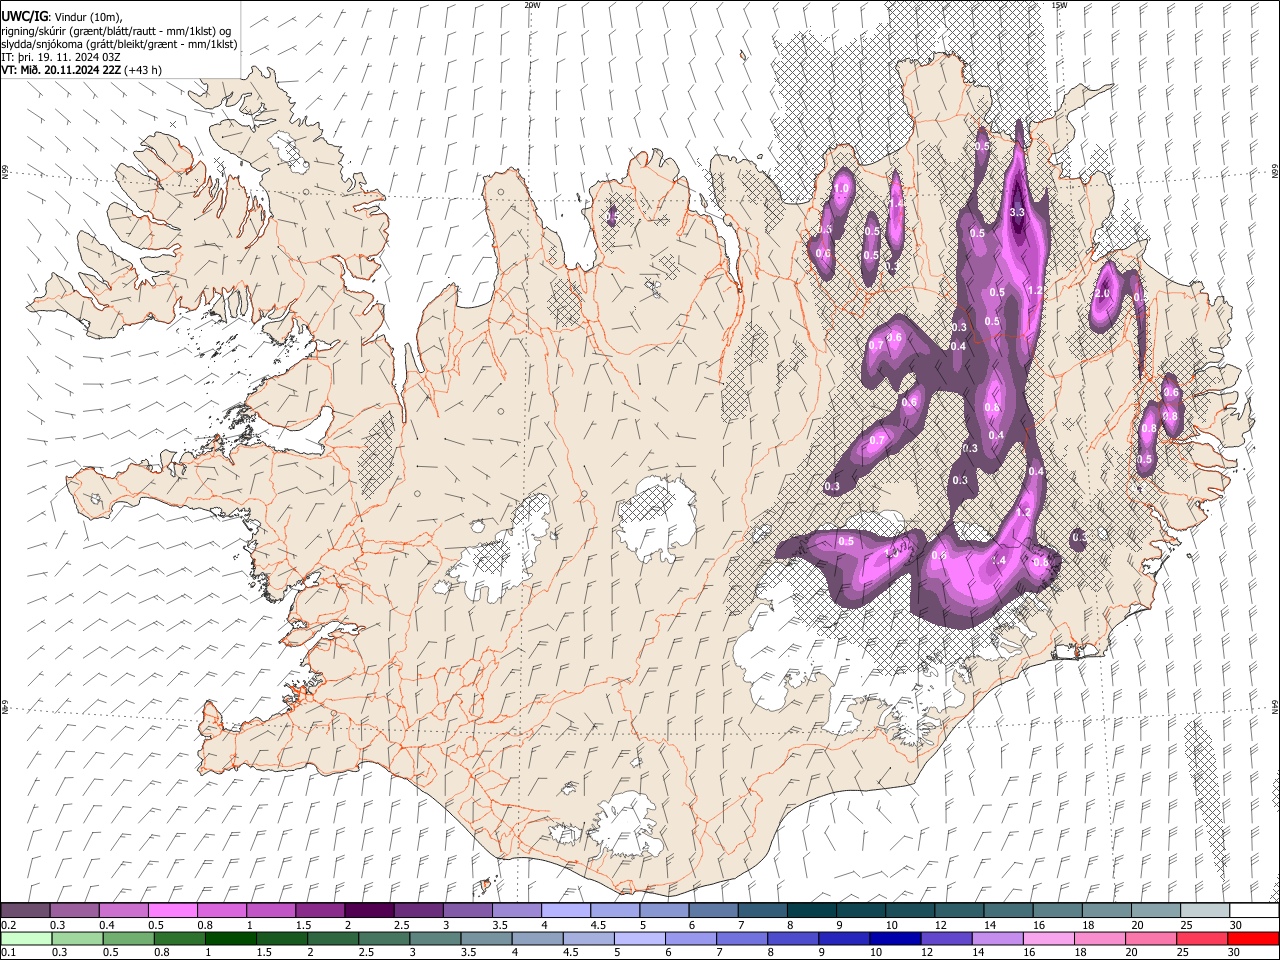
Task: Select the violet 12 swatch in bottom legend row
Action: point(947,938)
